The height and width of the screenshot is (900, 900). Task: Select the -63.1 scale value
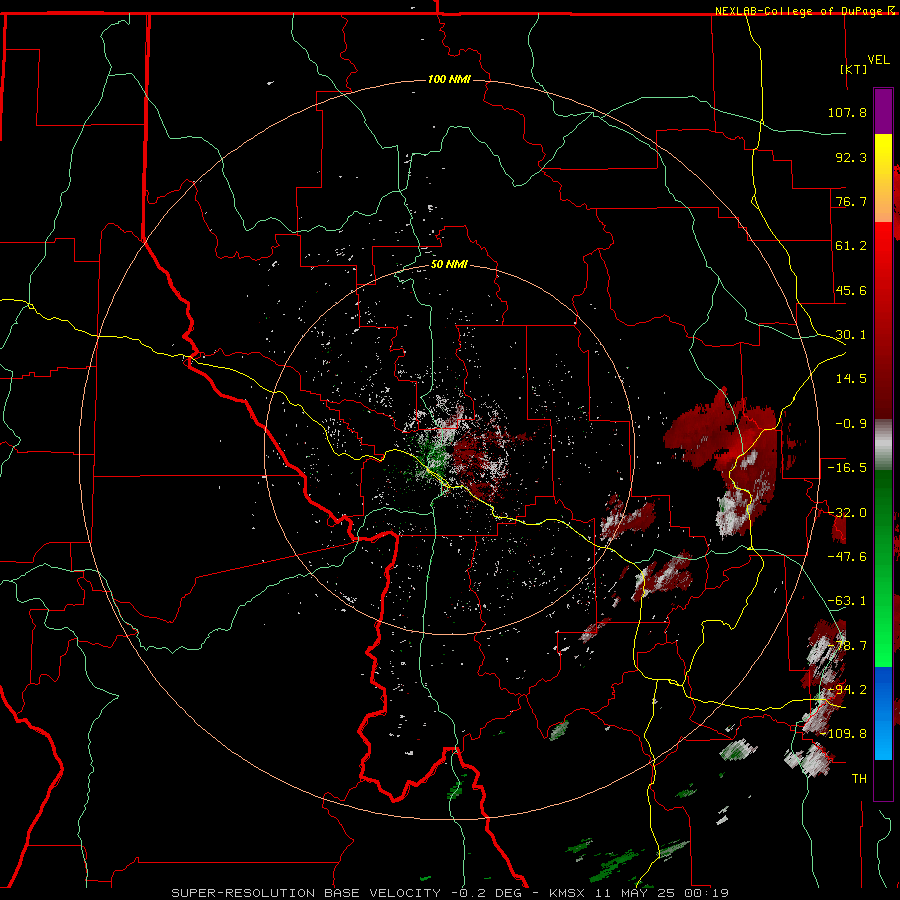(x=847, y=601)
